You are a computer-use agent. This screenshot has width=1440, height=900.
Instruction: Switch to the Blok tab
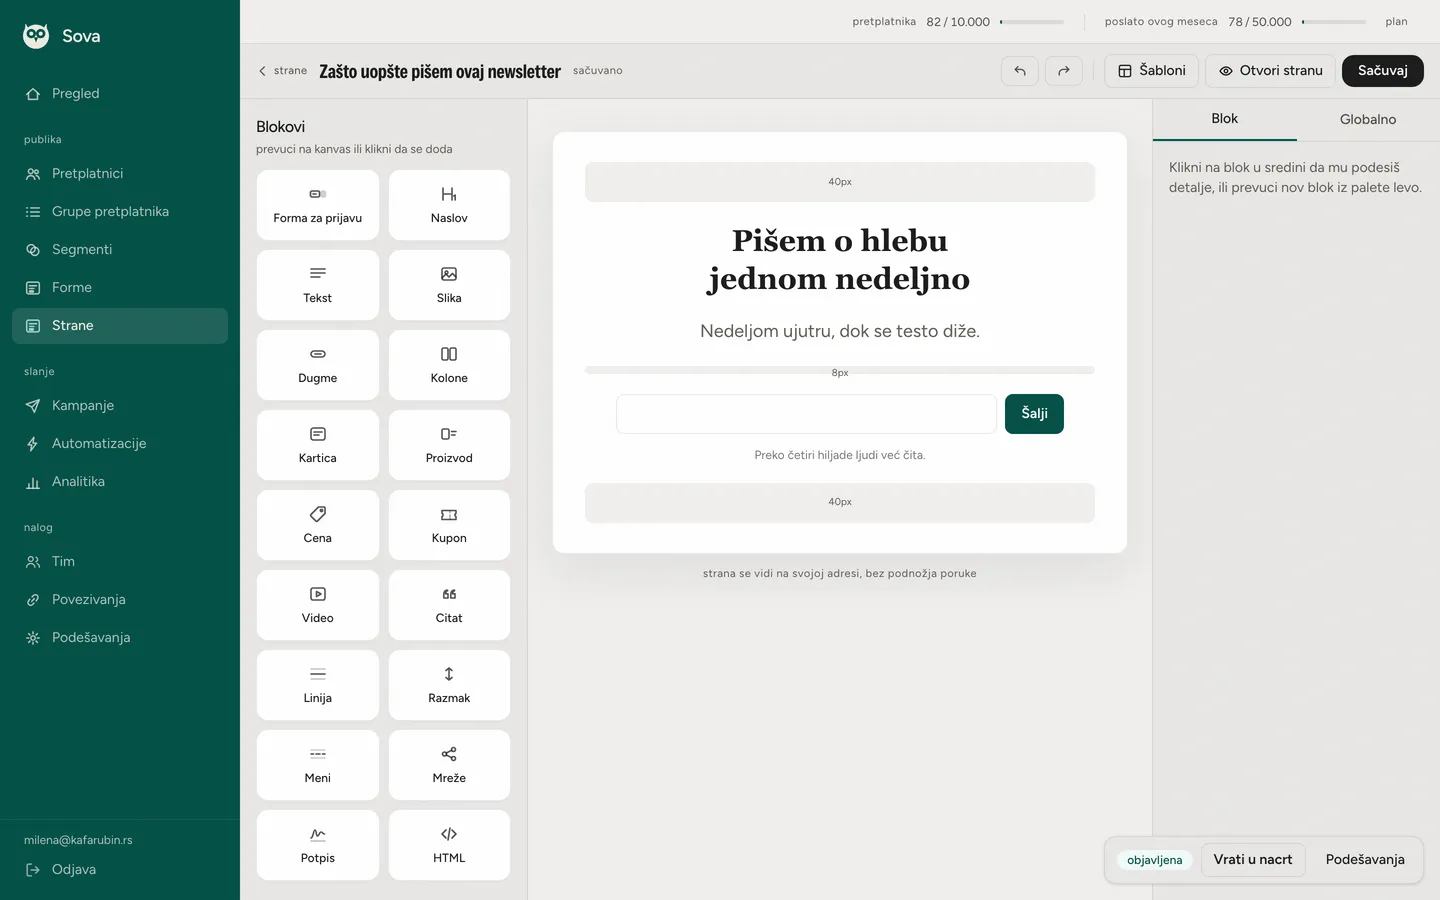[1225, 119]
